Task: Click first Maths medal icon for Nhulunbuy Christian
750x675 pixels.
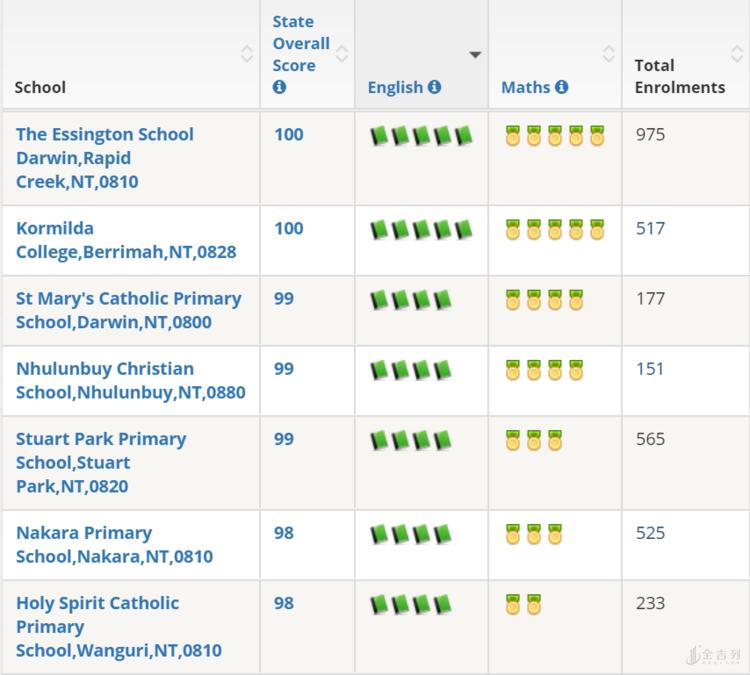Action: click(x=513, y=370)
